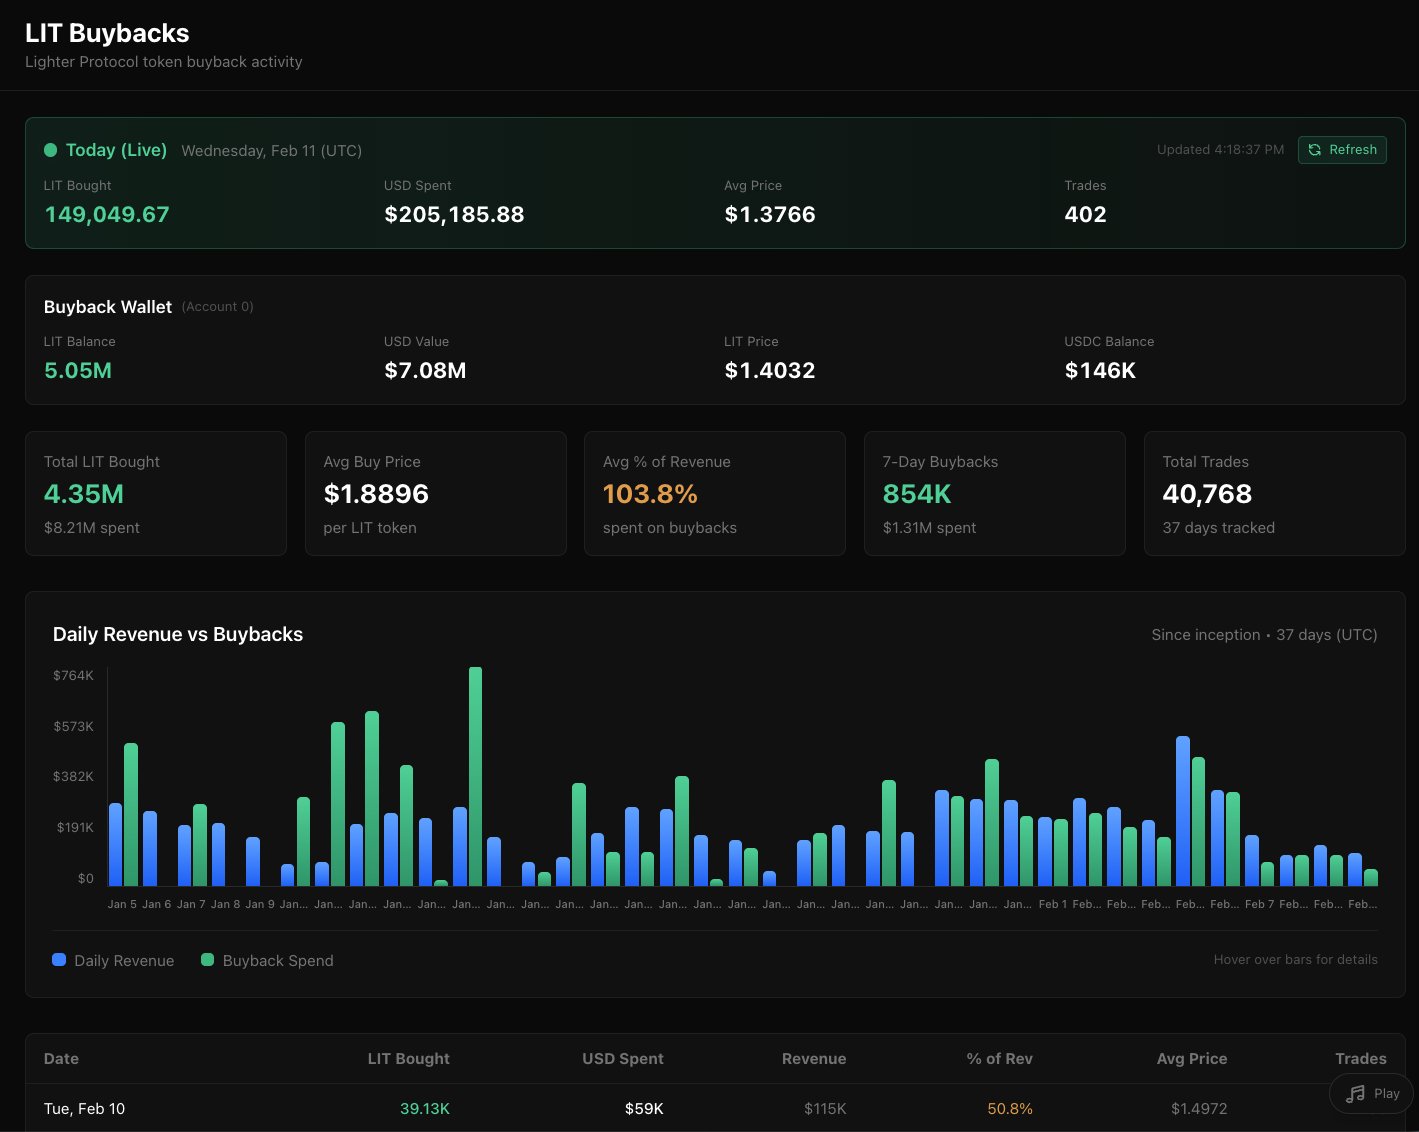Screen dimensions: 1419x1132
Task: Sort by % of Rev column
Action: [x=999, y=1058]
